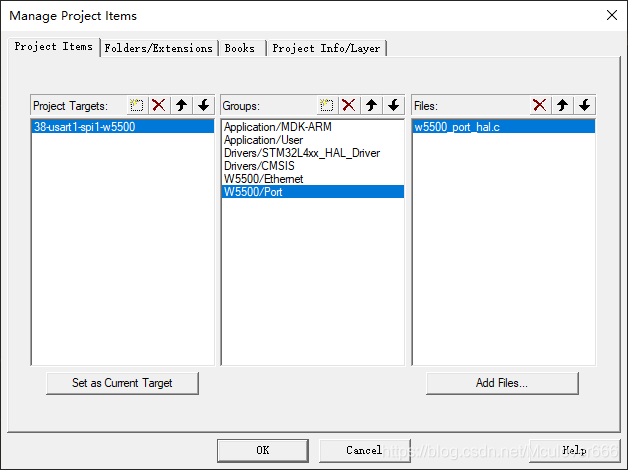Select the W5500/Ethernet group

pyautogui.click(x=312, y=179)
